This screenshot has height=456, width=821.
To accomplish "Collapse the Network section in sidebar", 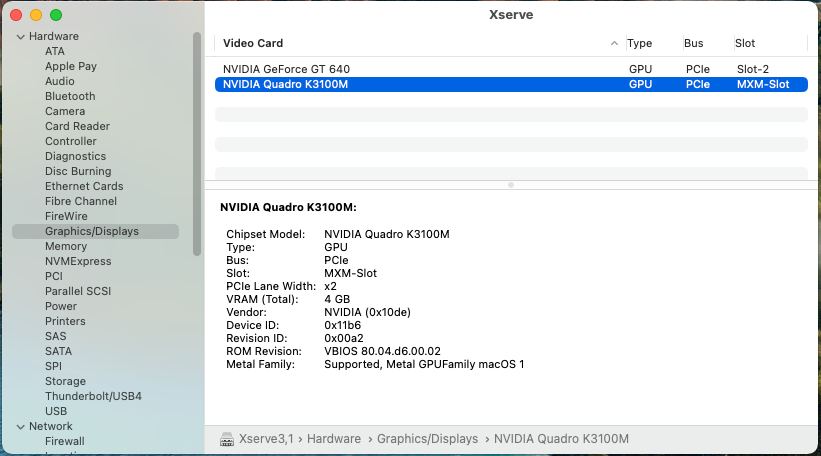I will [x=20, y=427].
